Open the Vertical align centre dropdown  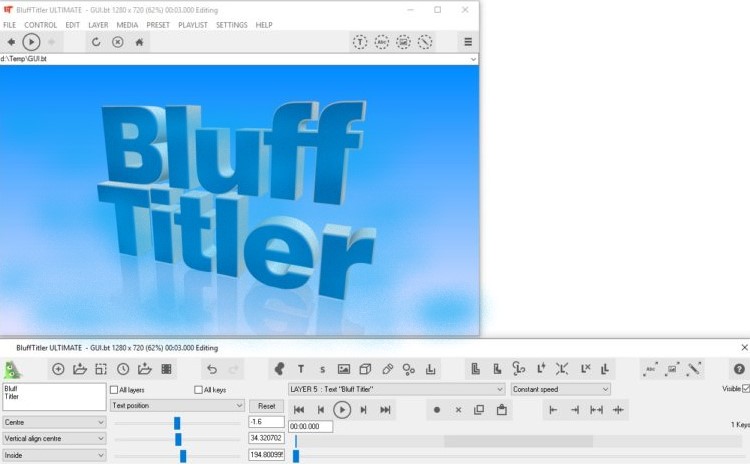[x=54, y=439]
